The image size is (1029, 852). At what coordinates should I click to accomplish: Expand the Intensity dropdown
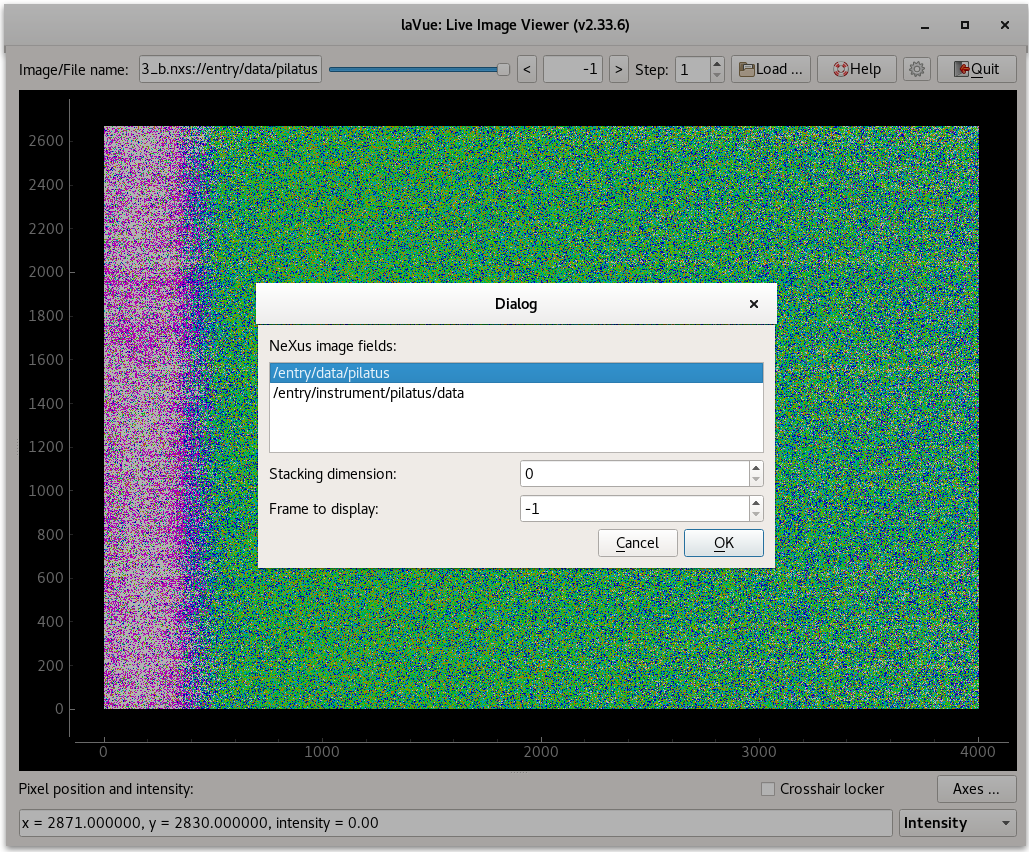point(957,823)
